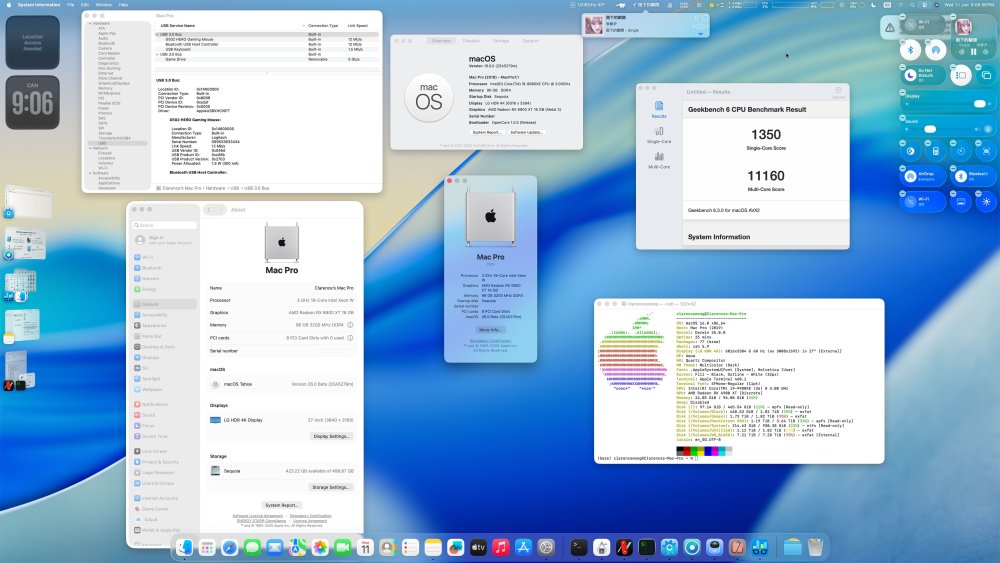This screenshot has width=1000, height=563.
Task: Switch to Storage tab in About This Mac
Action: (x=501, y=41)
